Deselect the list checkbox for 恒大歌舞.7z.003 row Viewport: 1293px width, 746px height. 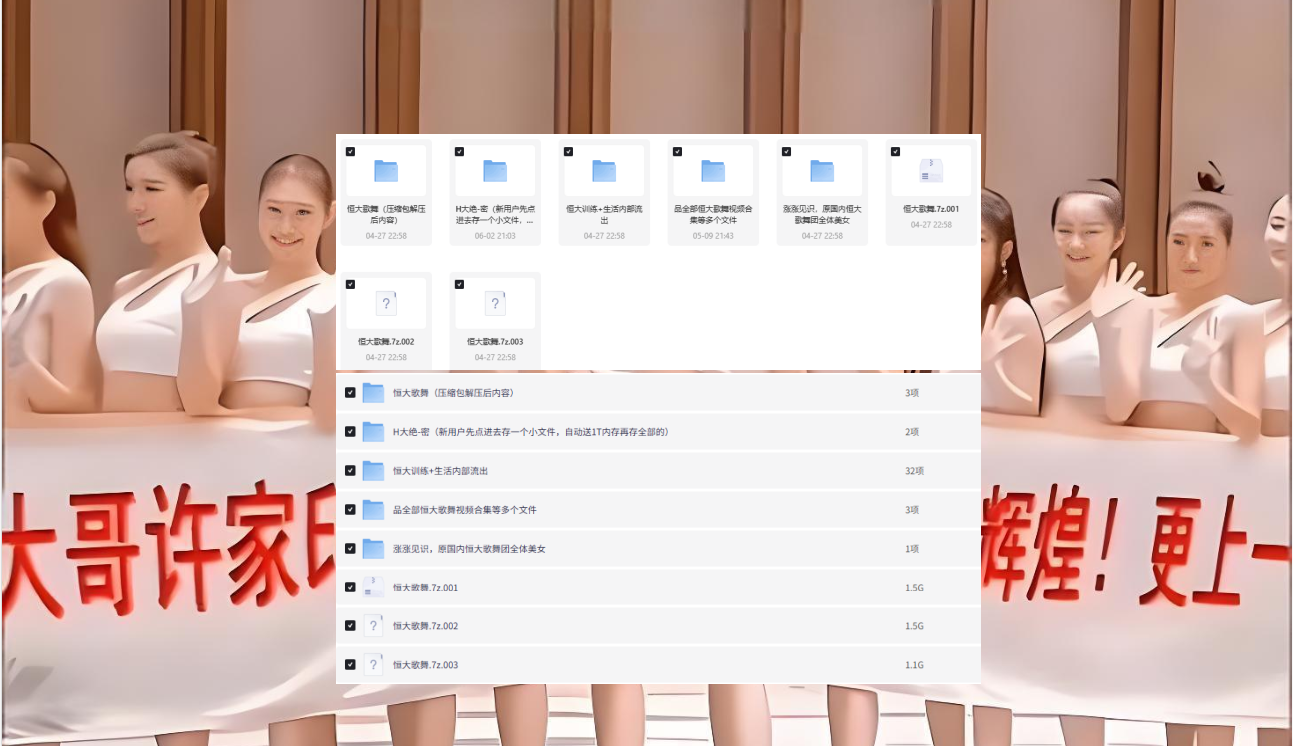point(350,664)
